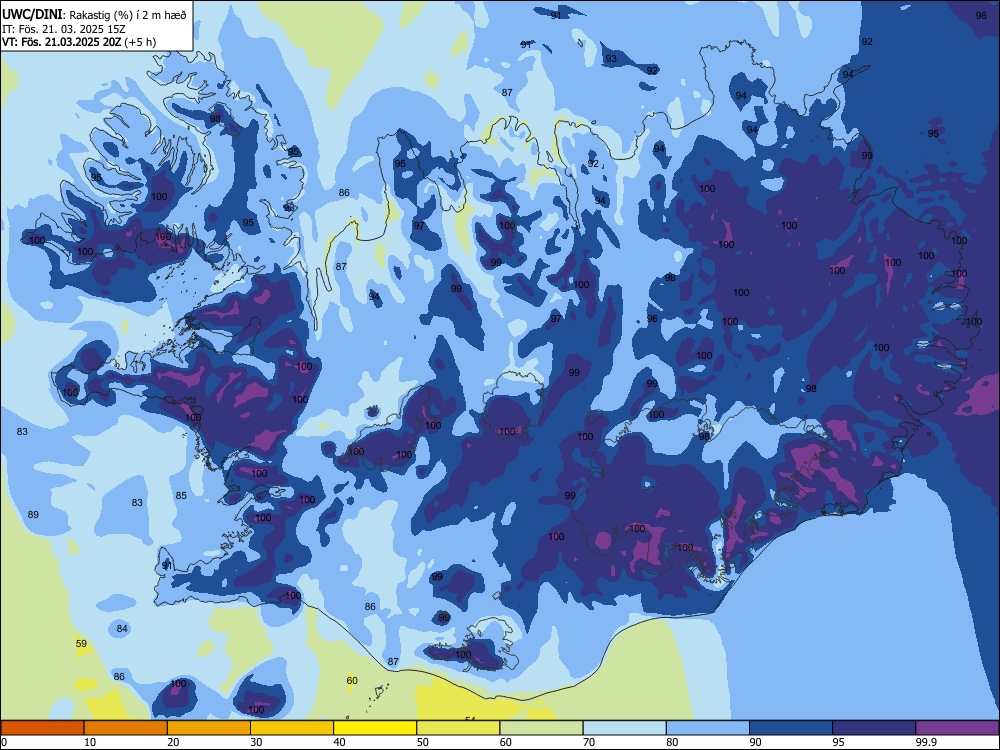Screen dimensions: 1000x750
Task: Select the '40' legend scale label
Action: click(339, 742)
